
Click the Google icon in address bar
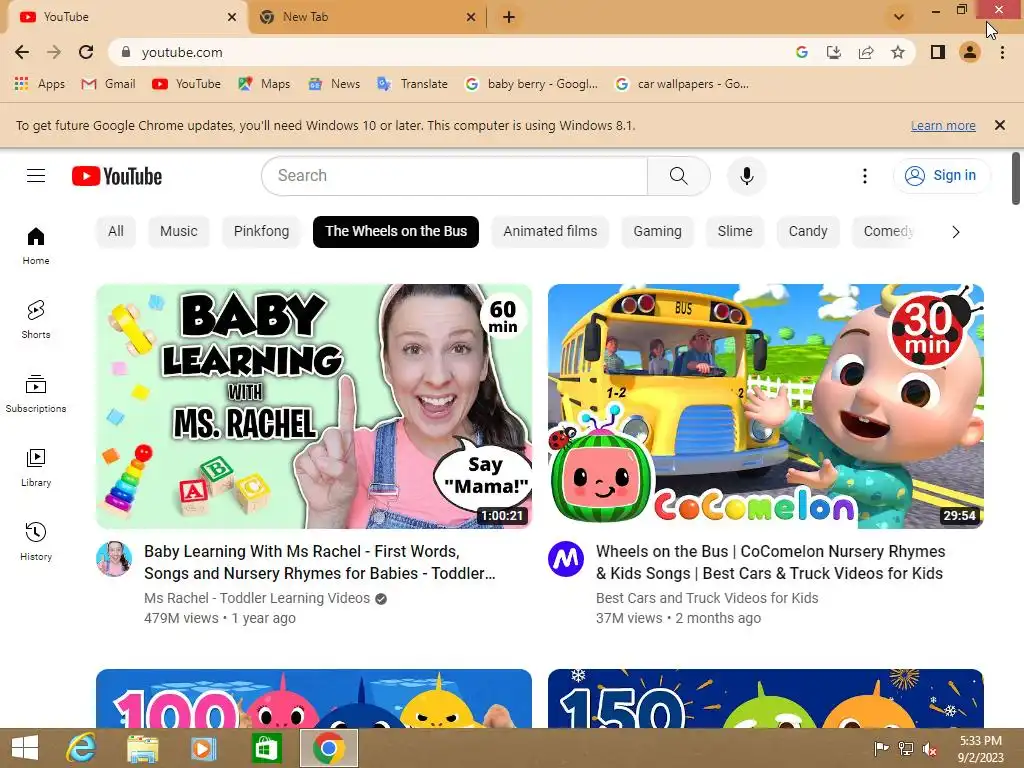click(x=802, y=52)
